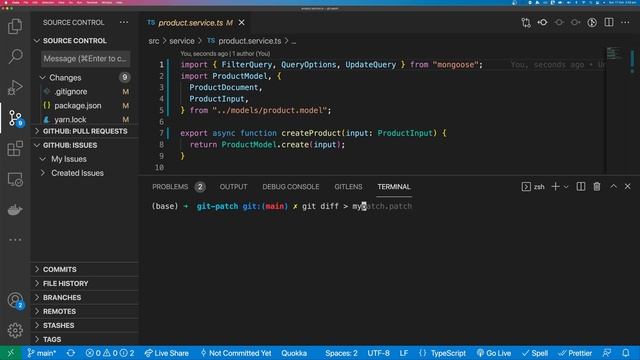
Task: Open the Extensions view
Action: [x=15, y=149]
